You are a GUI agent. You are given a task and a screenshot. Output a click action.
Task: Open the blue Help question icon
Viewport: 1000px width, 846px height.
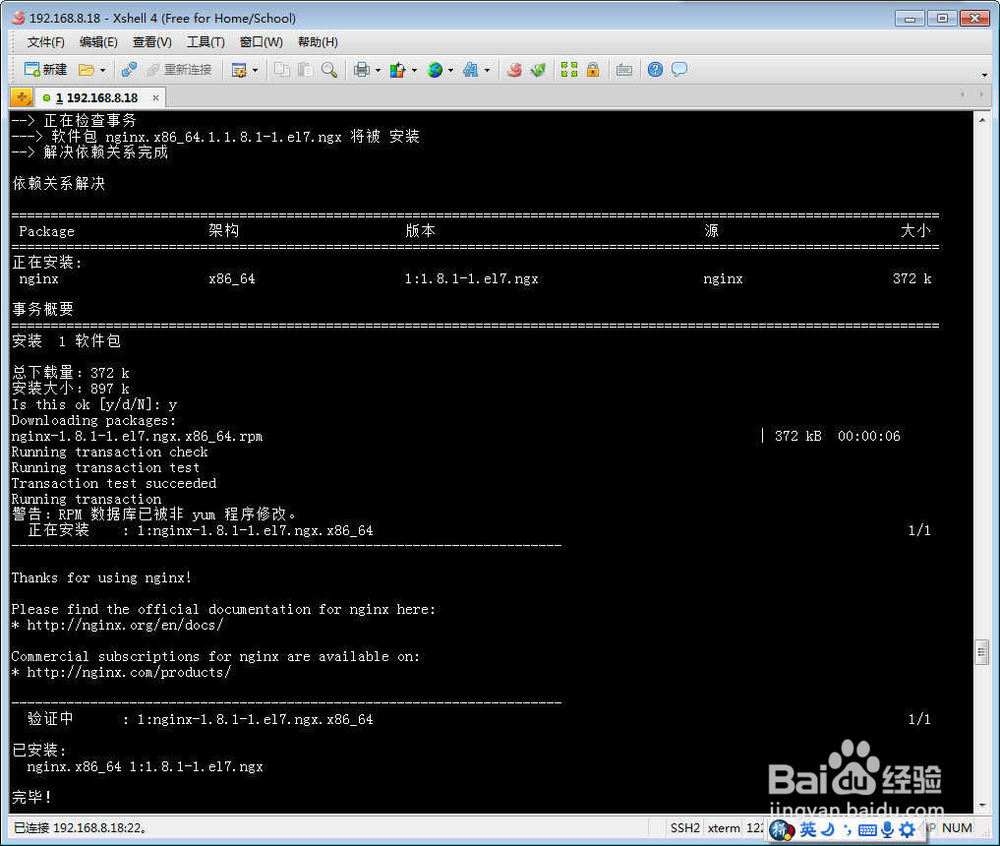click(655, 69)
